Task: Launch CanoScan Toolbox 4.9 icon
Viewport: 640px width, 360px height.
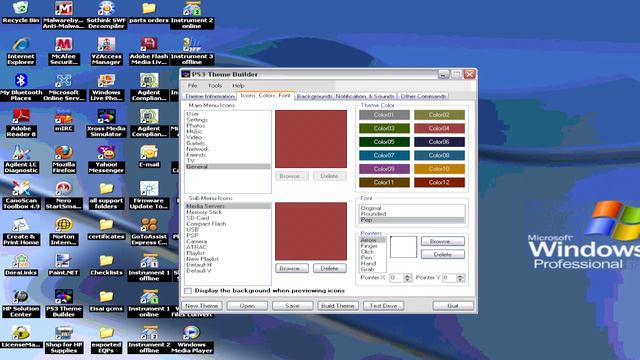Action: click(20, 195)
